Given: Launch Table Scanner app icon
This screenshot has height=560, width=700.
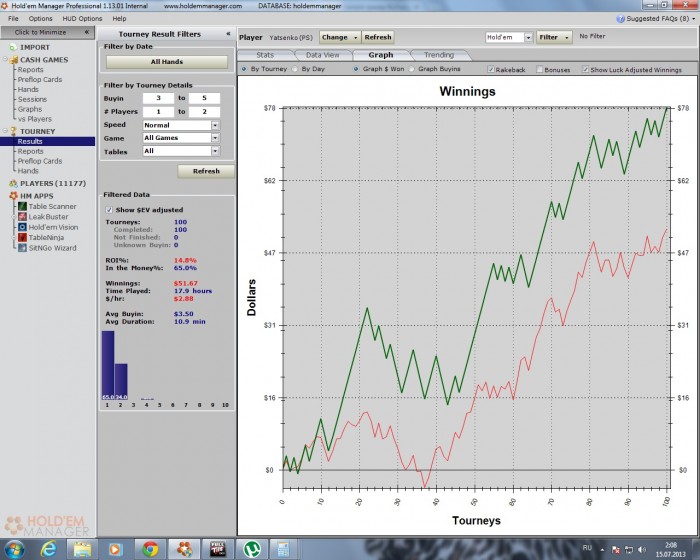Looking at the screenshot, I should click(22, 206).
